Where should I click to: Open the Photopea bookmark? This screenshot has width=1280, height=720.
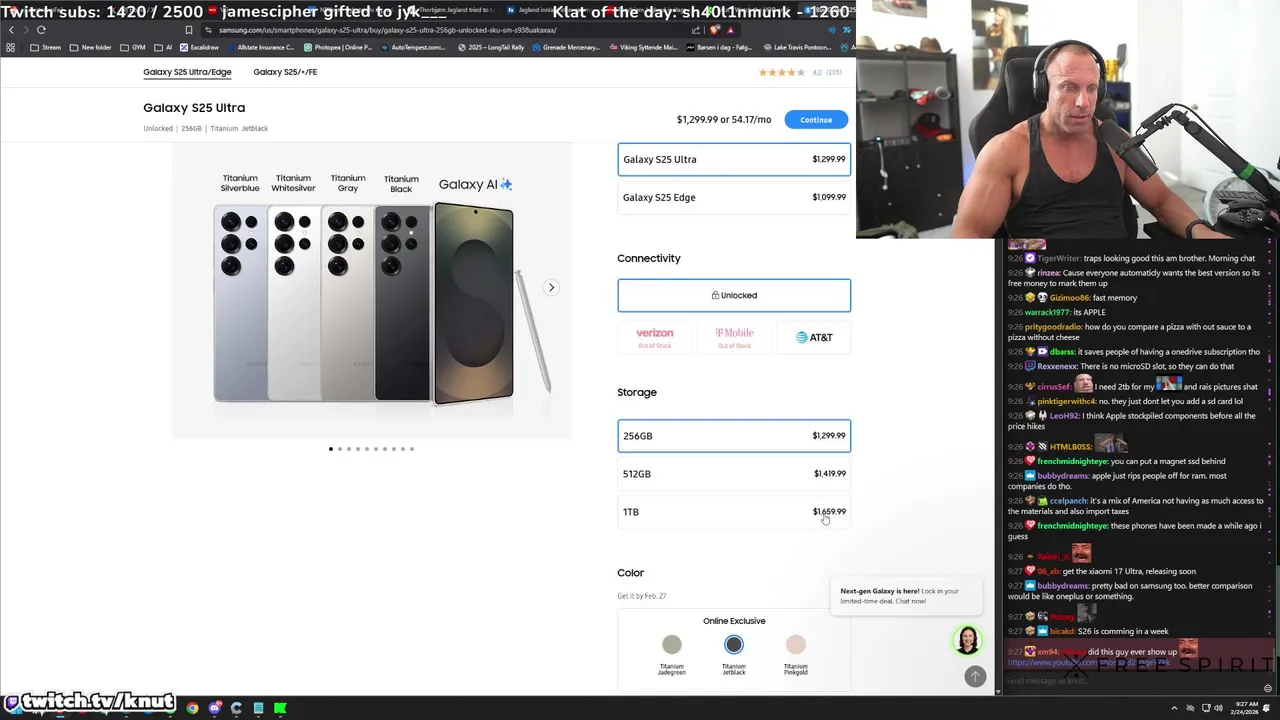(338, 47)
